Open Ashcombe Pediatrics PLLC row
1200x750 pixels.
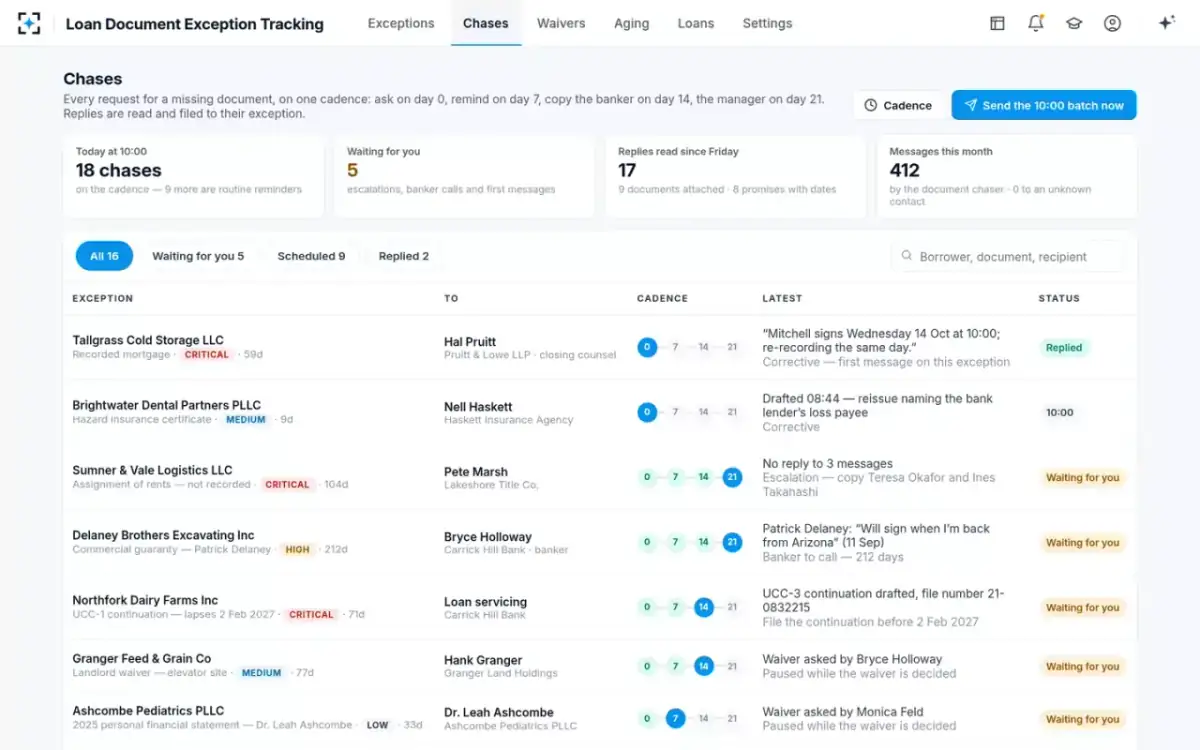[x=600, y=718]
